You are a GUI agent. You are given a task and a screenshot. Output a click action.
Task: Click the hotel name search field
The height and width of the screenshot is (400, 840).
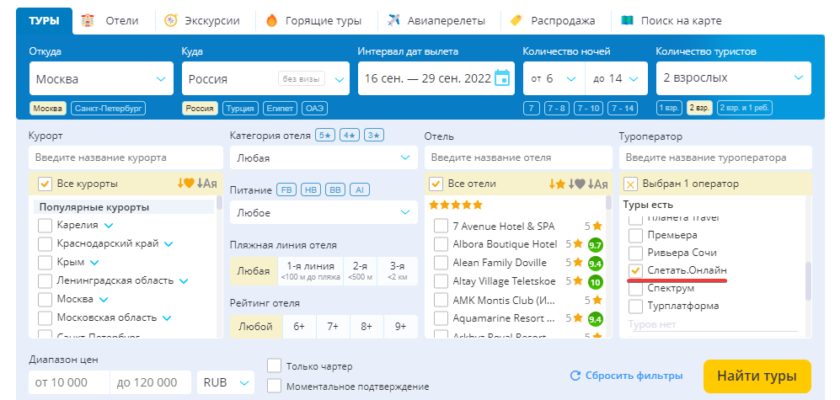(x=519, y=158)
